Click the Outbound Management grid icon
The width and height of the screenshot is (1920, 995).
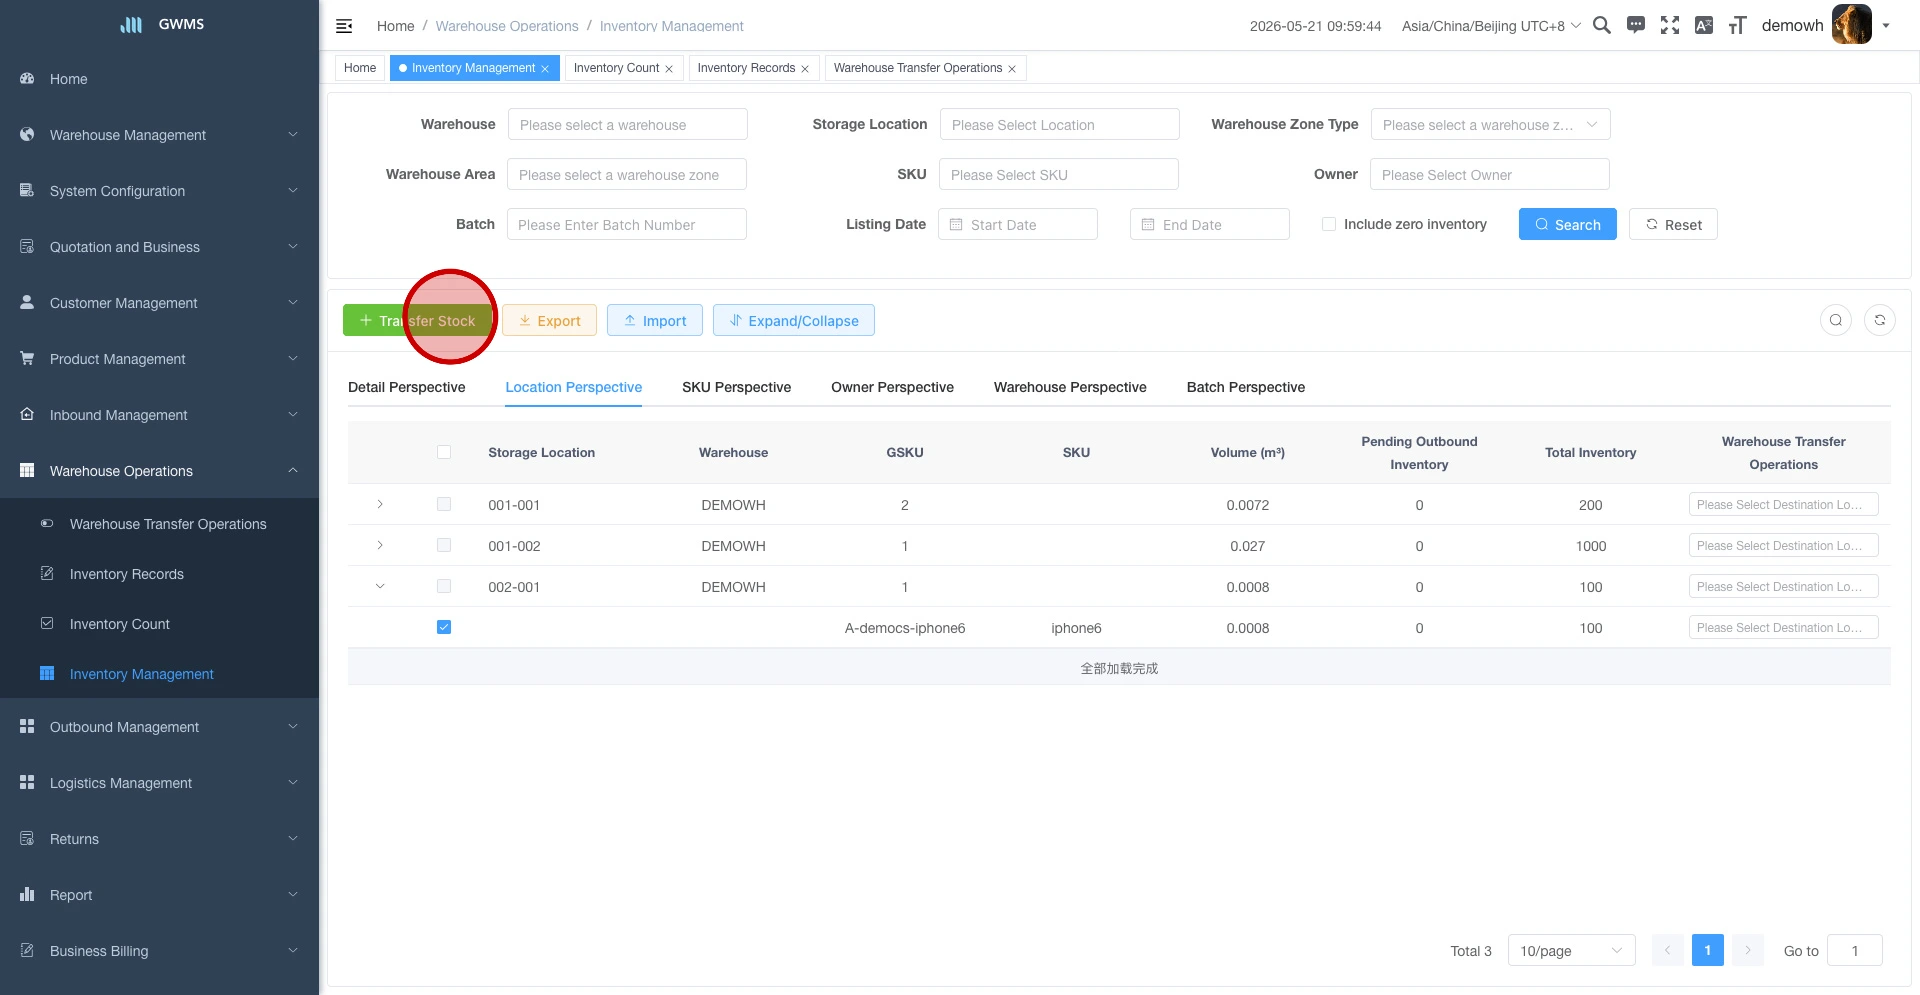(x=27, y=726)
